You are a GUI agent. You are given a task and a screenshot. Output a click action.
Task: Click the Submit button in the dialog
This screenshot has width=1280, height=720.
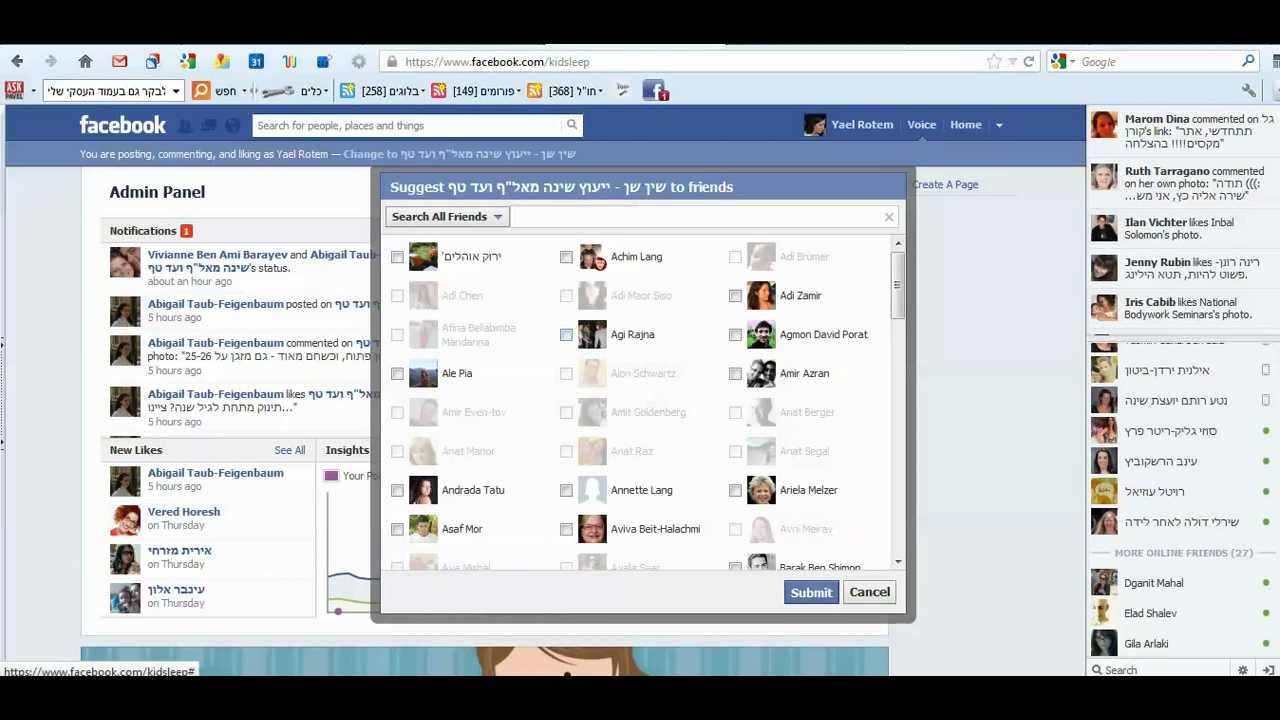tap(811, 593)
